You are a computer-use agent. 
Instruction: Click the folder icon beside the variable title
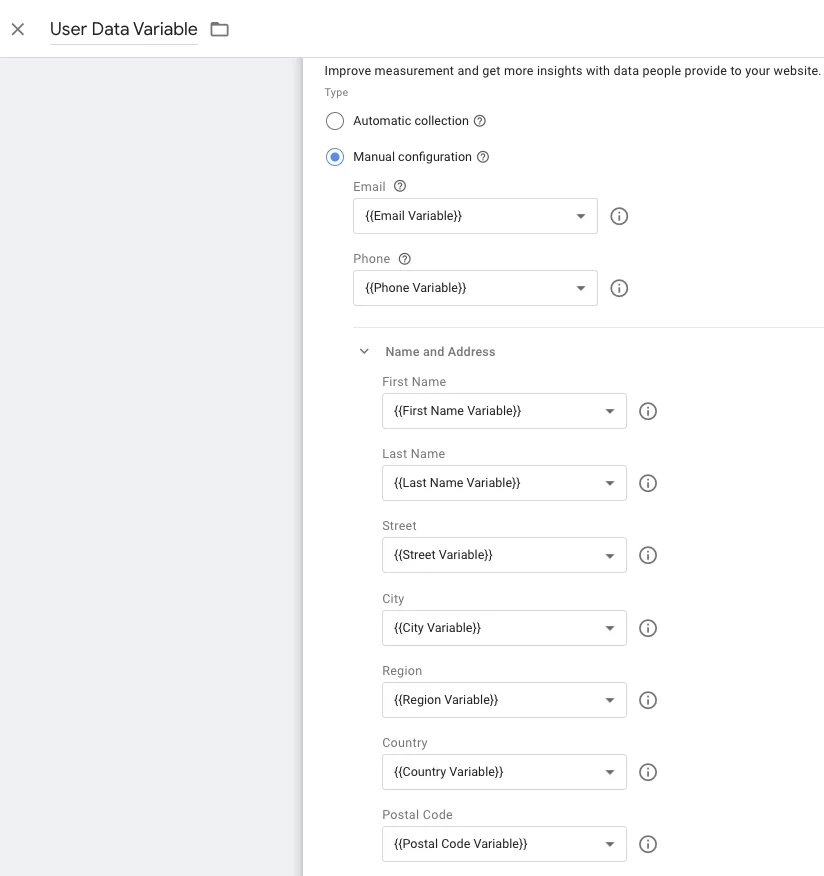[x=219, y=29]
